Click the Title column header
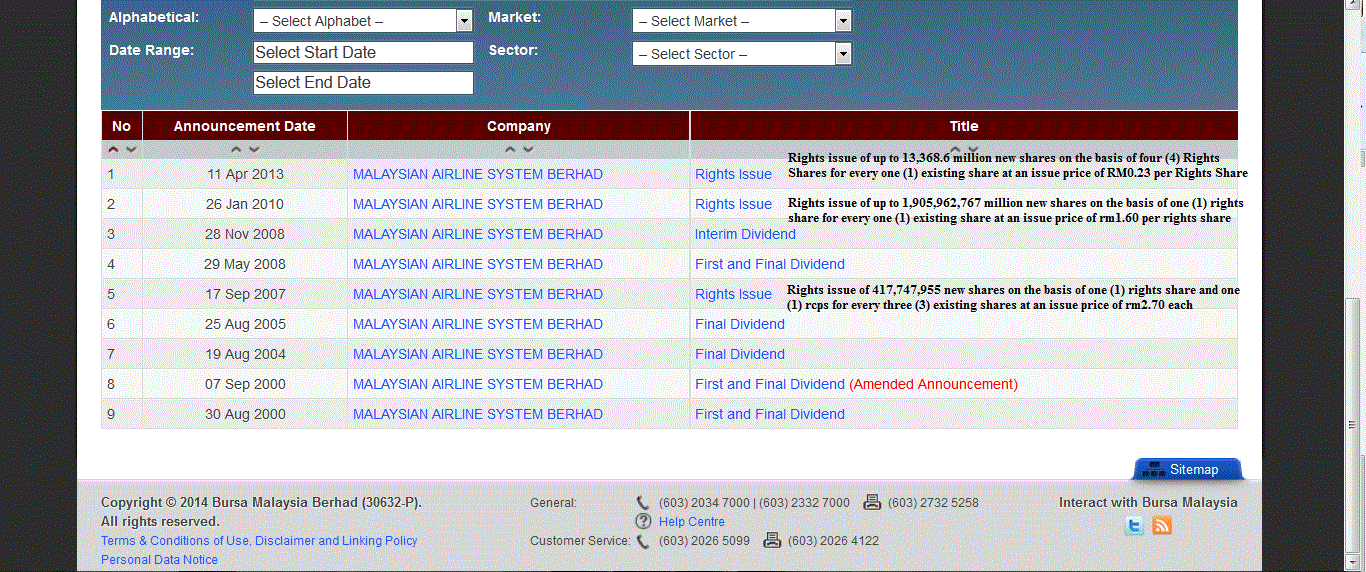 (x=964, y=126)
